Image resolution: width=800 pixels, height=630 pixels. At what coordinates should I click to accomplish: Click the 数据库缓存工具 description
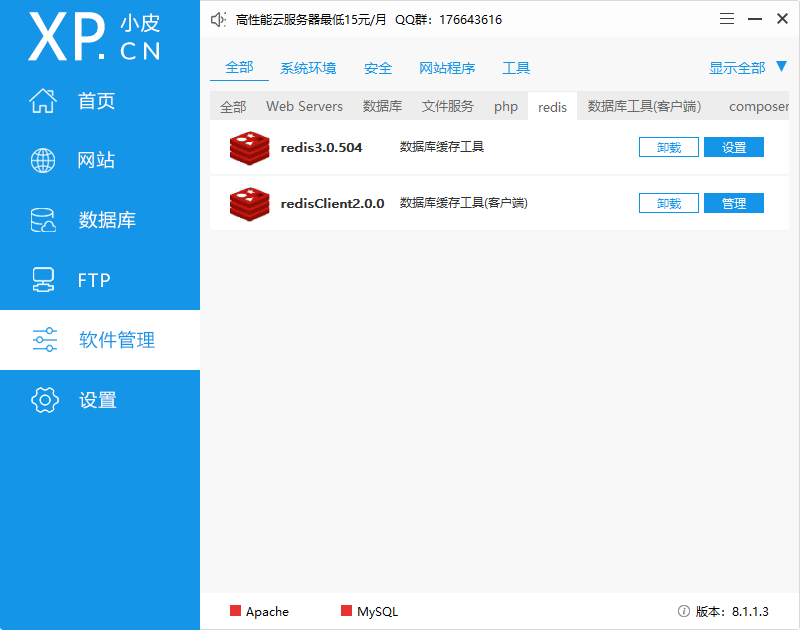(441, 147)
